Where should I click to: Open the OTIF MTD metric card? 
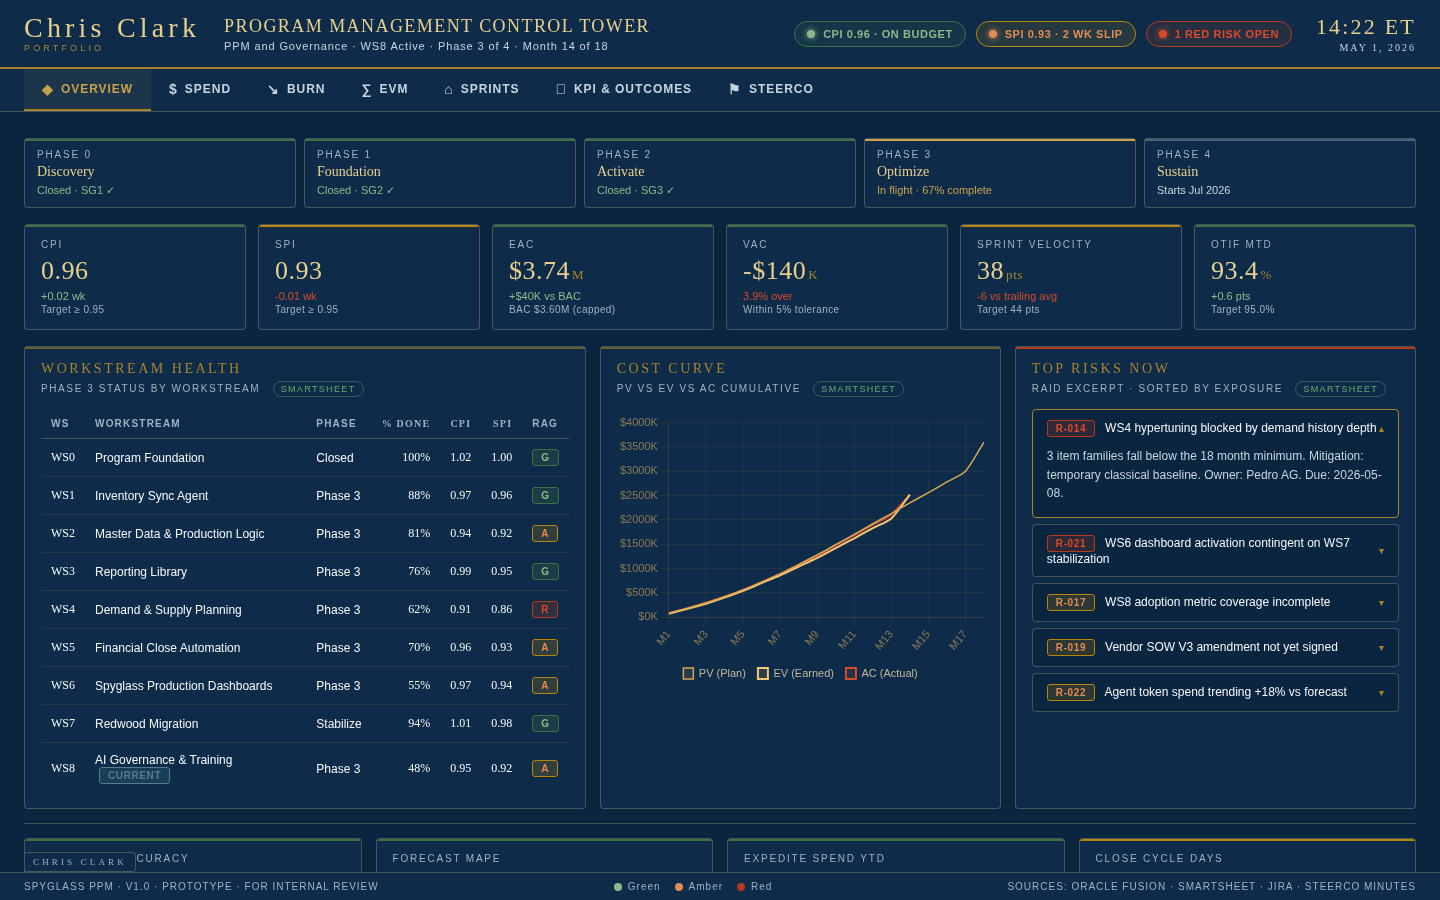pyautogui.click(x=1305, y=277)
